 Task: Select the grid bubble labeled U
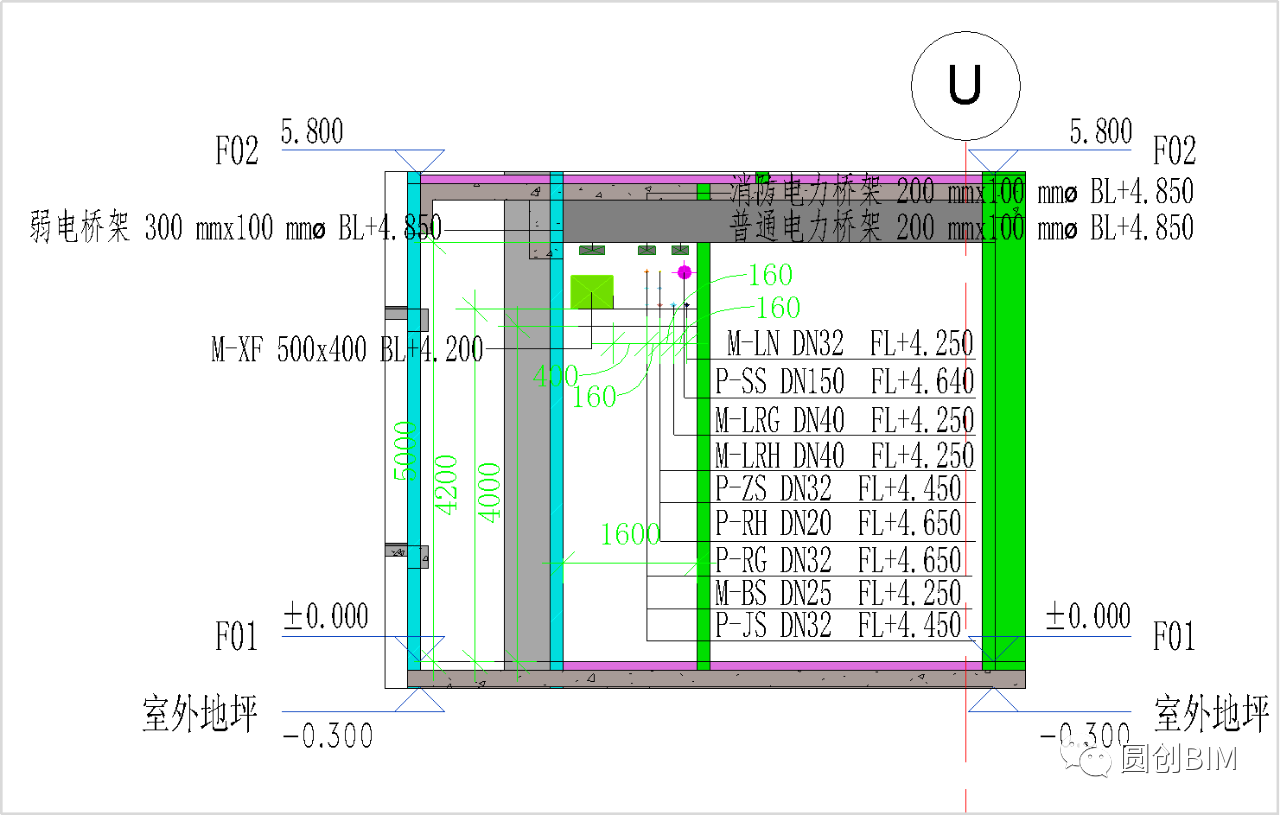[966, 84]
